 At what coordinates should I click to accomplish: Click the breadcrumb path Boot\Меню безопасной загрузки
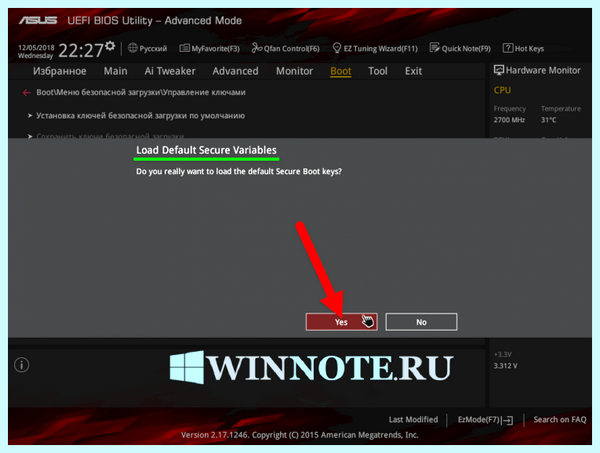(141, 92)
